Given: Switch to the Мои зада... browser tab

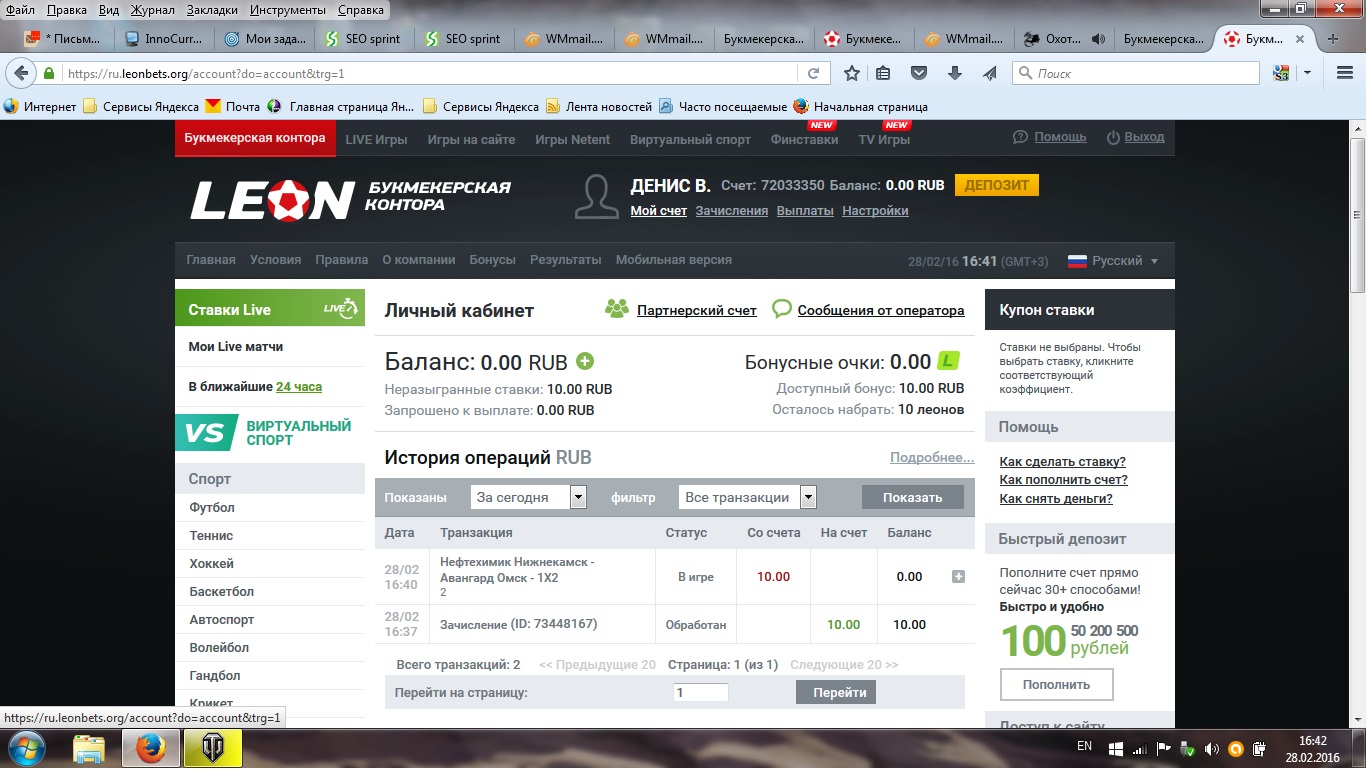Looking at the screenshot, I should click(x=266, y=39).
